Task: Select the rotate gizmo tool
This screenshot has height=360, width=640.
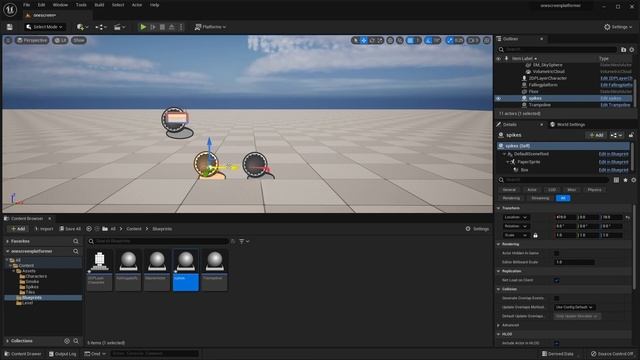Action: pos(372,40)
